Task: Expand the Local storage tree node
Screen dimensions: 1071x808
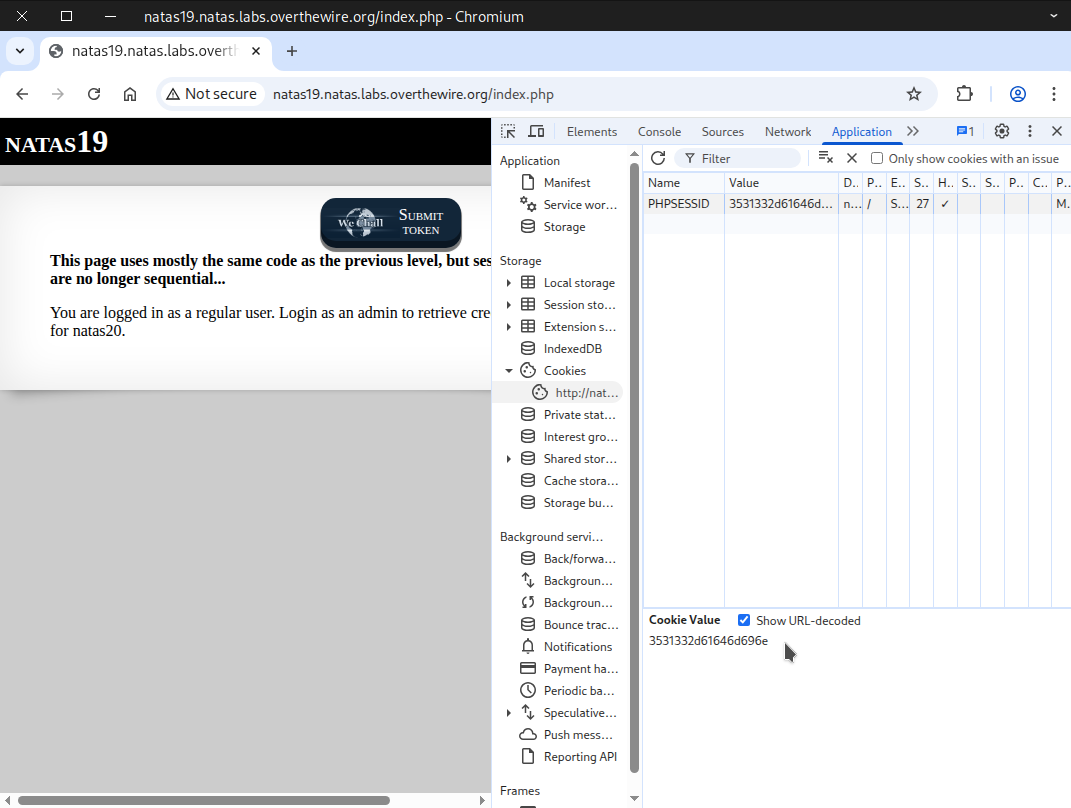Action: click(x=509, y=283)
